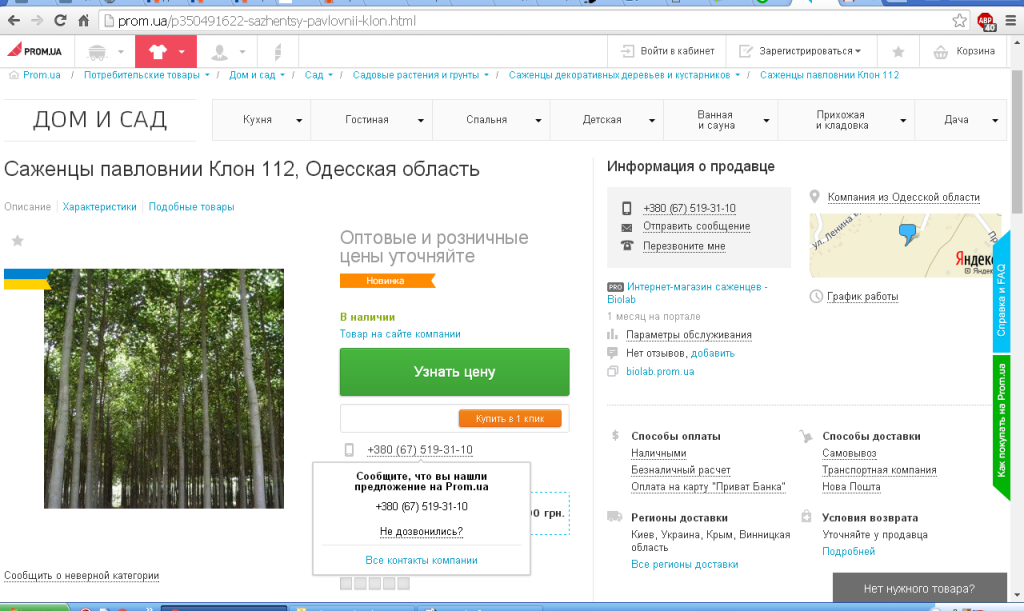Click the green Узнать цену button
Screen dimensions: 1024x611
coord(455,372)
